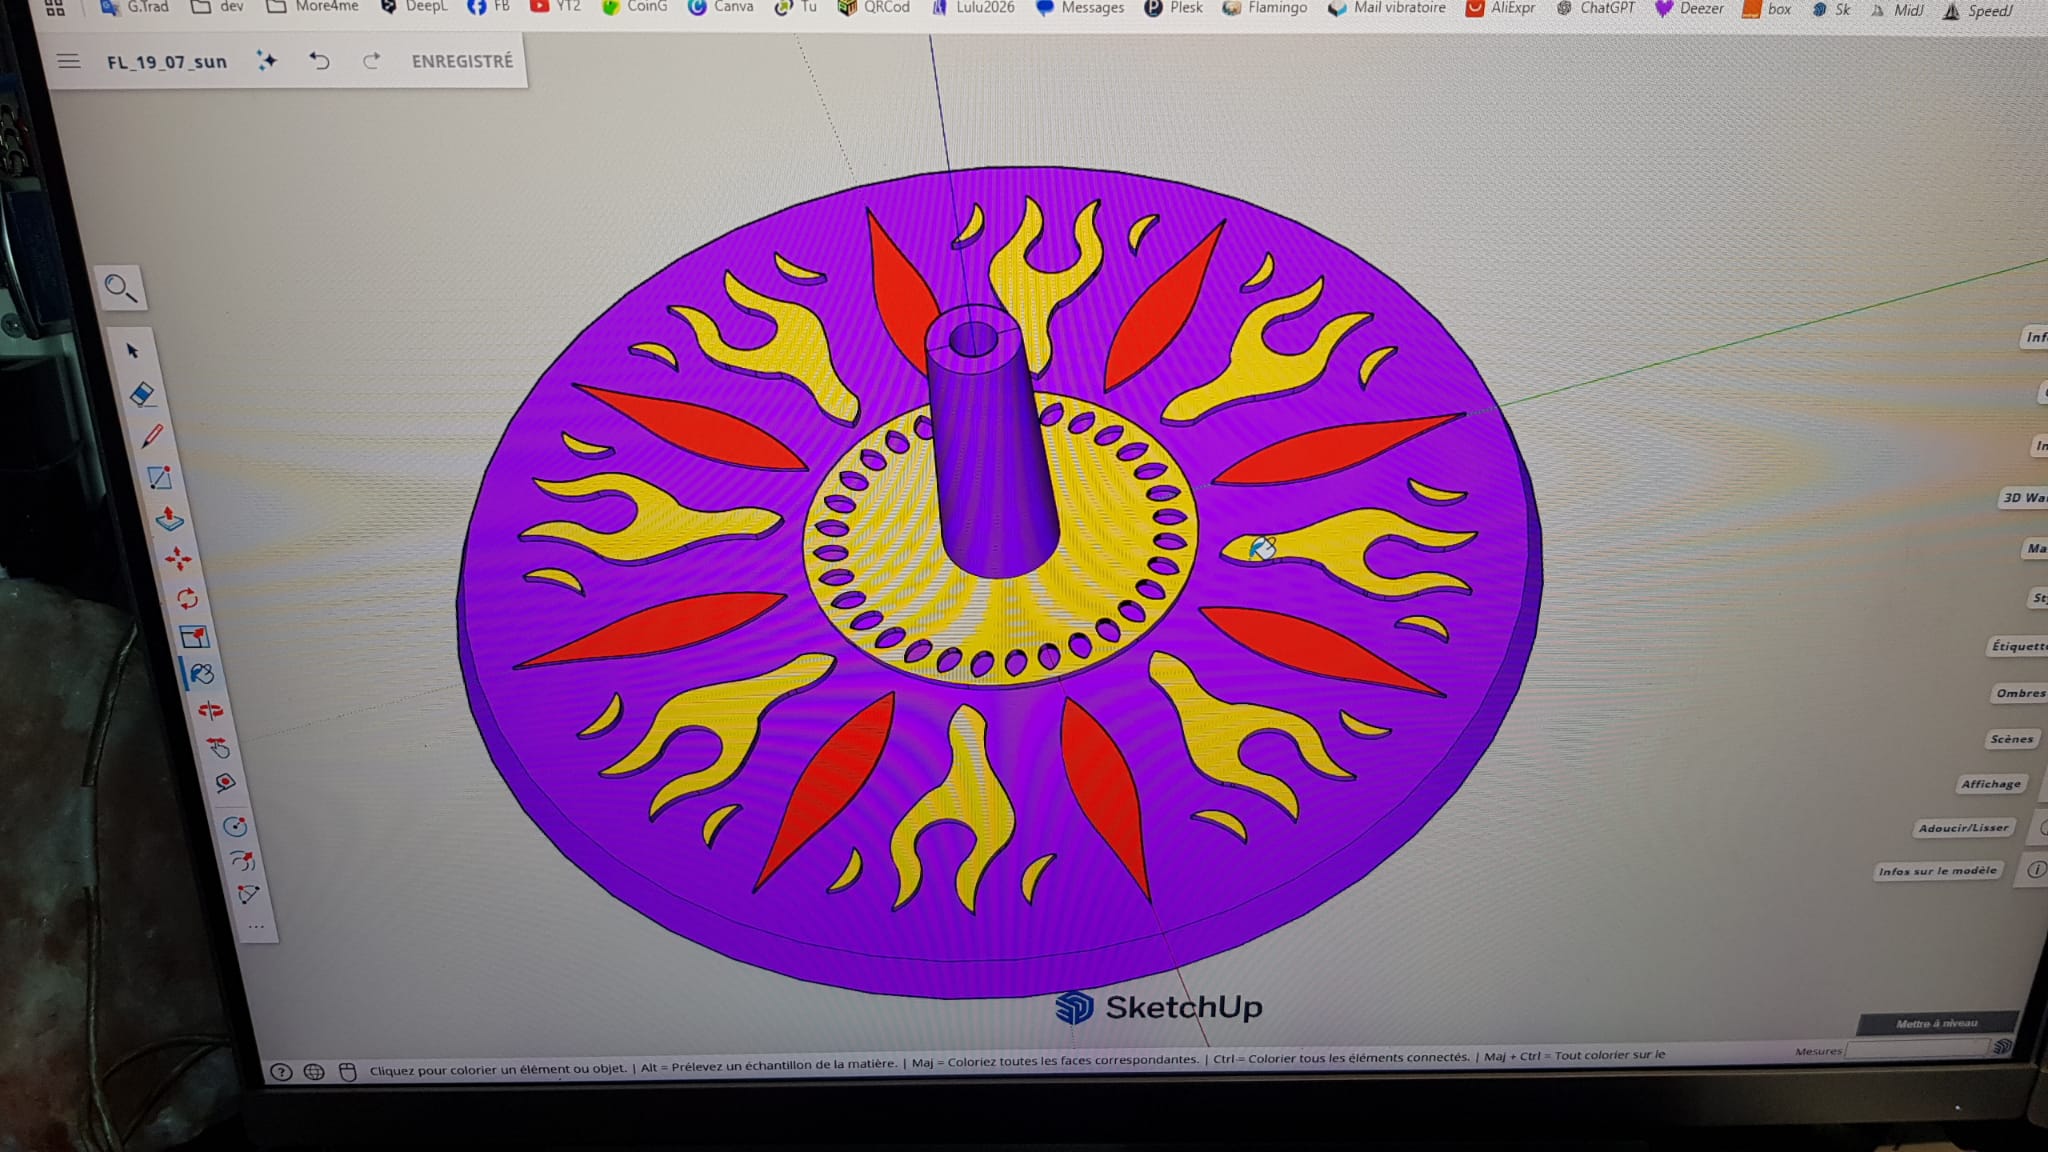Open the search magnifier at toolbar top
Viewport: 2048px width, 1152px height.
[120, 289]
